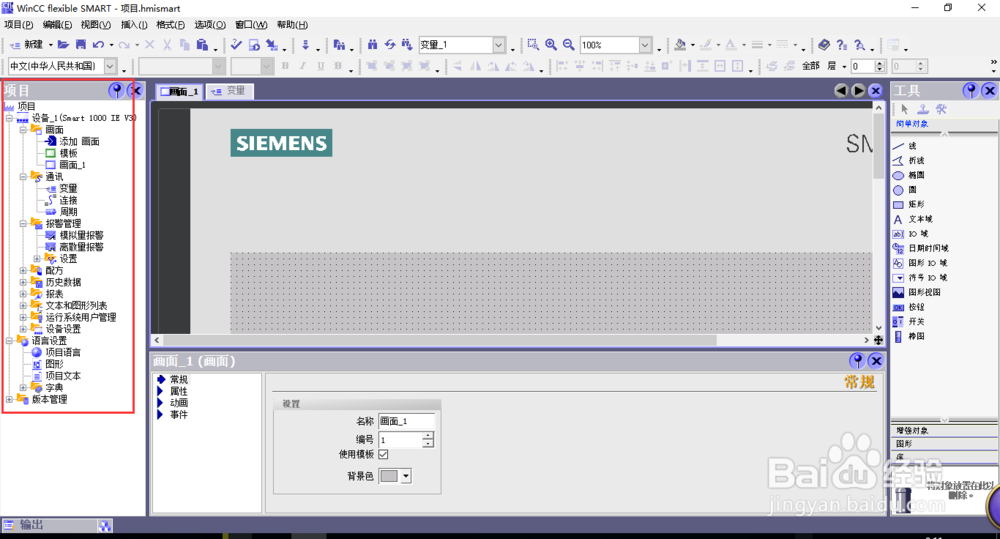Screen dimensions: 1000x539
Task: Increase the 编号 number stepper
Action: [x=428, y=436]
